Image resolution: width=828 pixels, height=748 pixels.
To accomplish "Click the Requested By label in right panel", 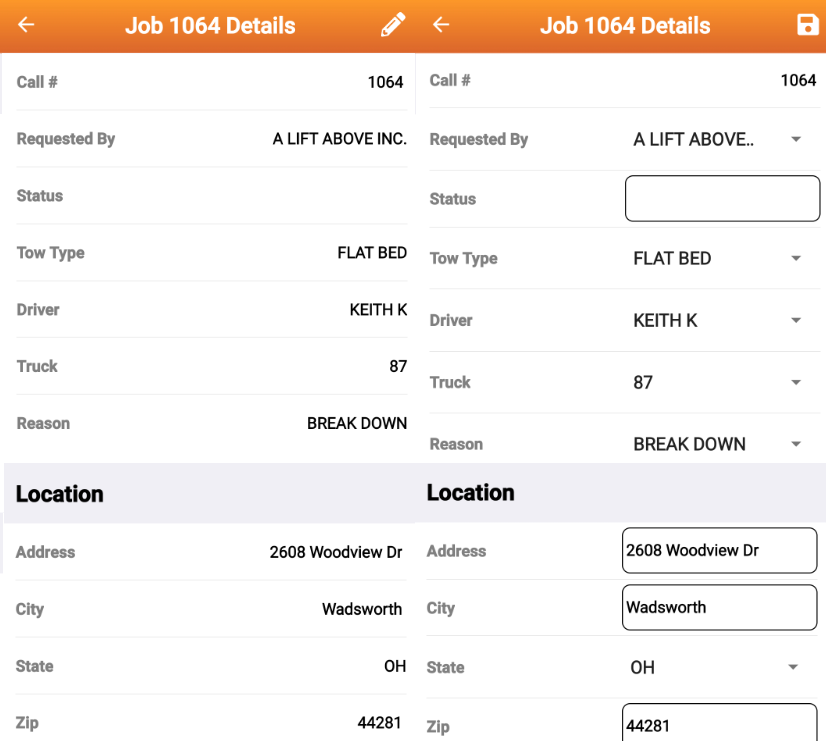I will click(478, 139).
